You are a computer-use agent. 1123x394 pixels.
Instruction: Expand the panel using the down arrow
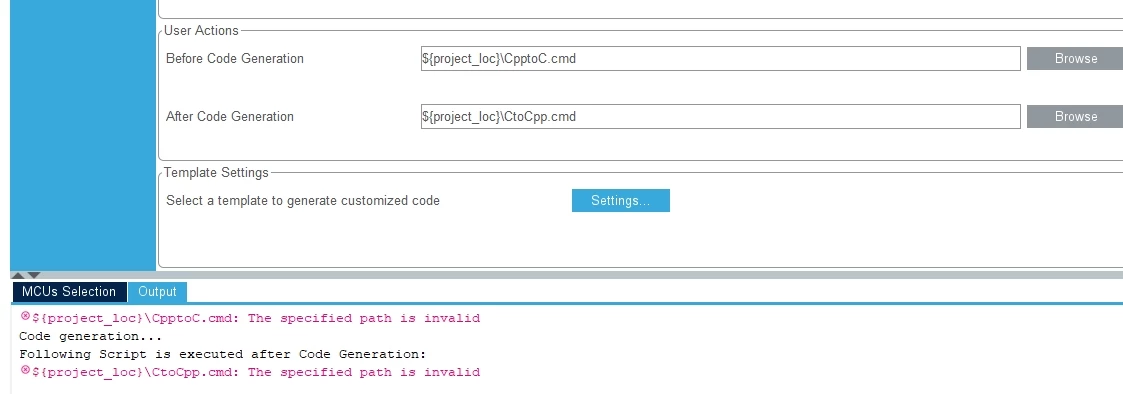[34, 275]
